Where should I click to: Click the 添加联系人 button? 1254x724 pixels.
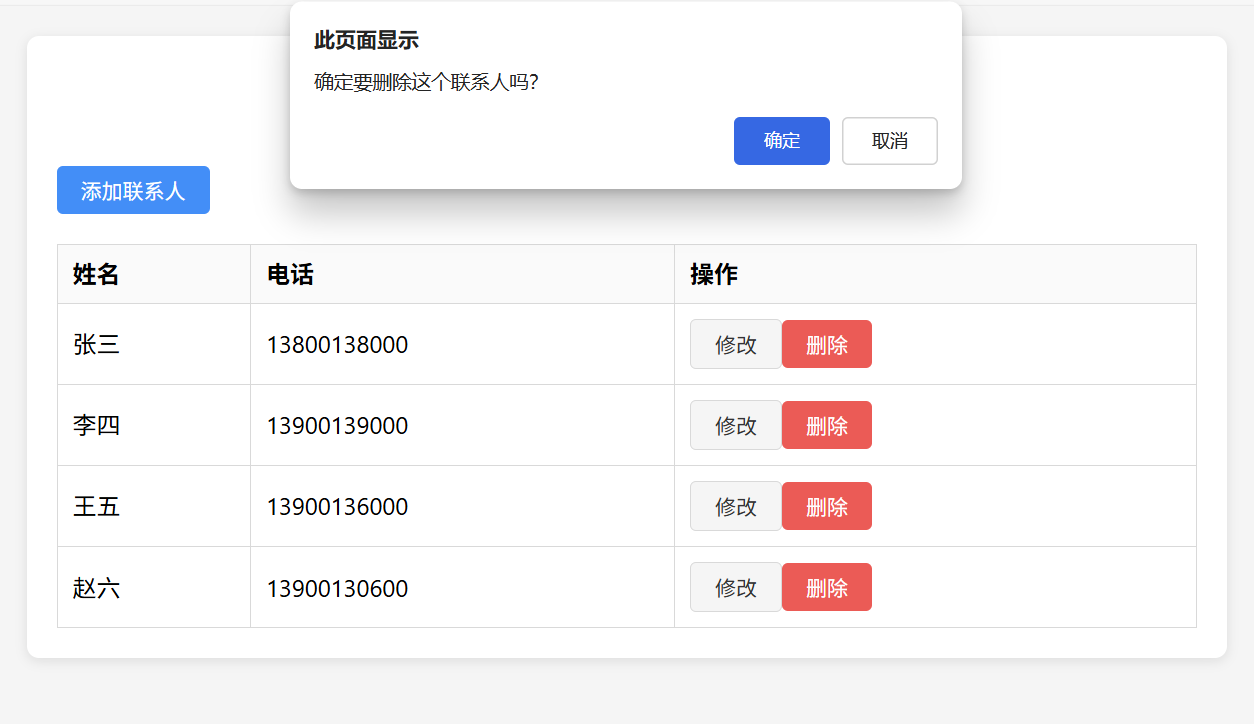(133, 190)
